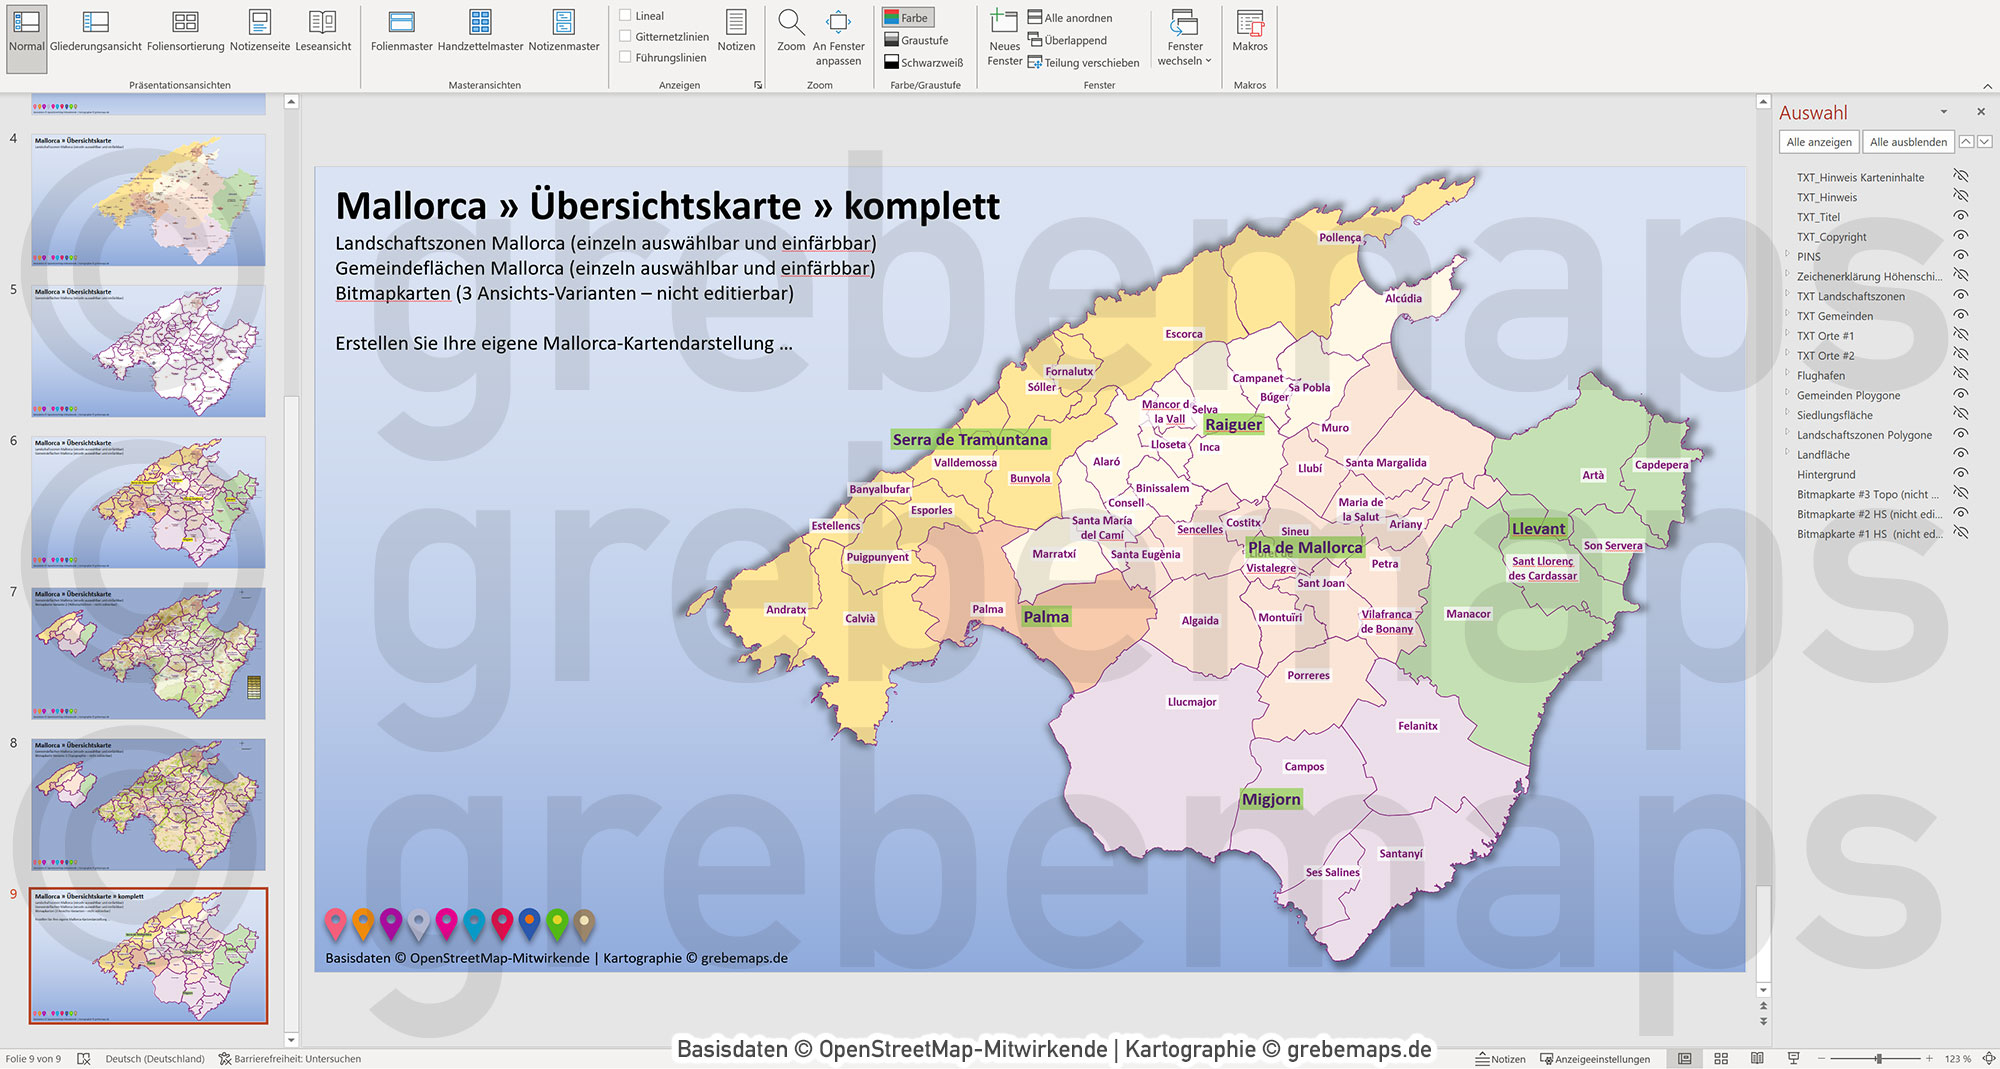Image resolution: width=2000 pixels, height=1069 pixels.
Task: Show the hidden TXT_Hinweis layer
Action: (x=1959, y=197)
